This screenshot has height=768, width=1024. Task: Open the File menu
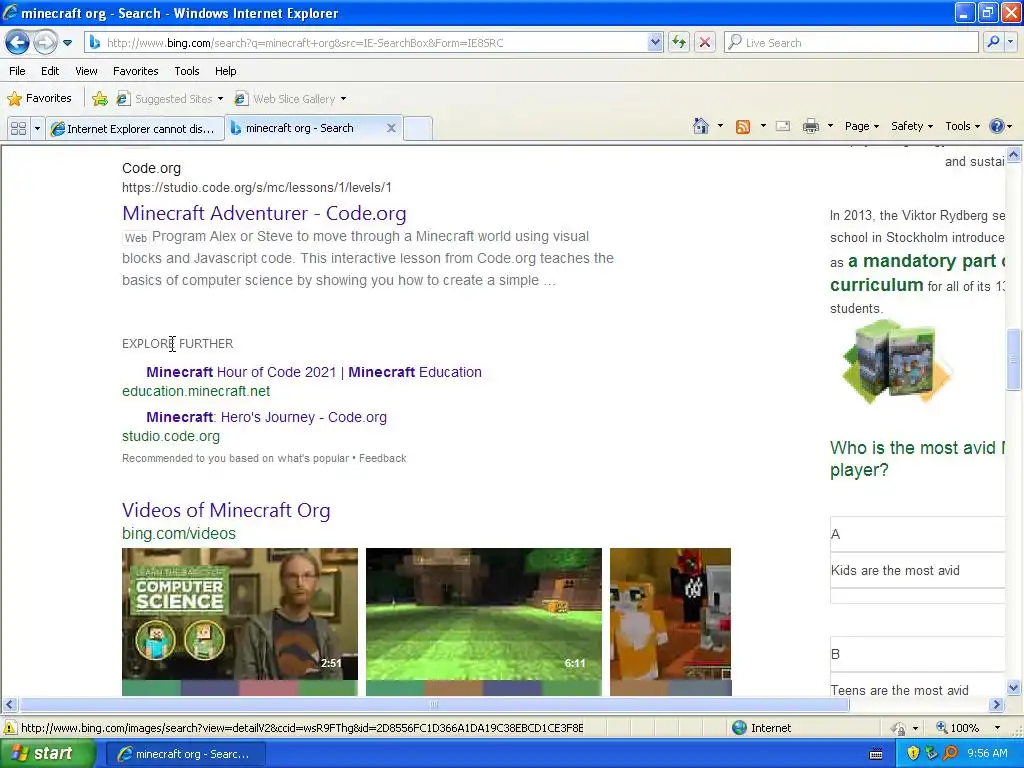18,71
